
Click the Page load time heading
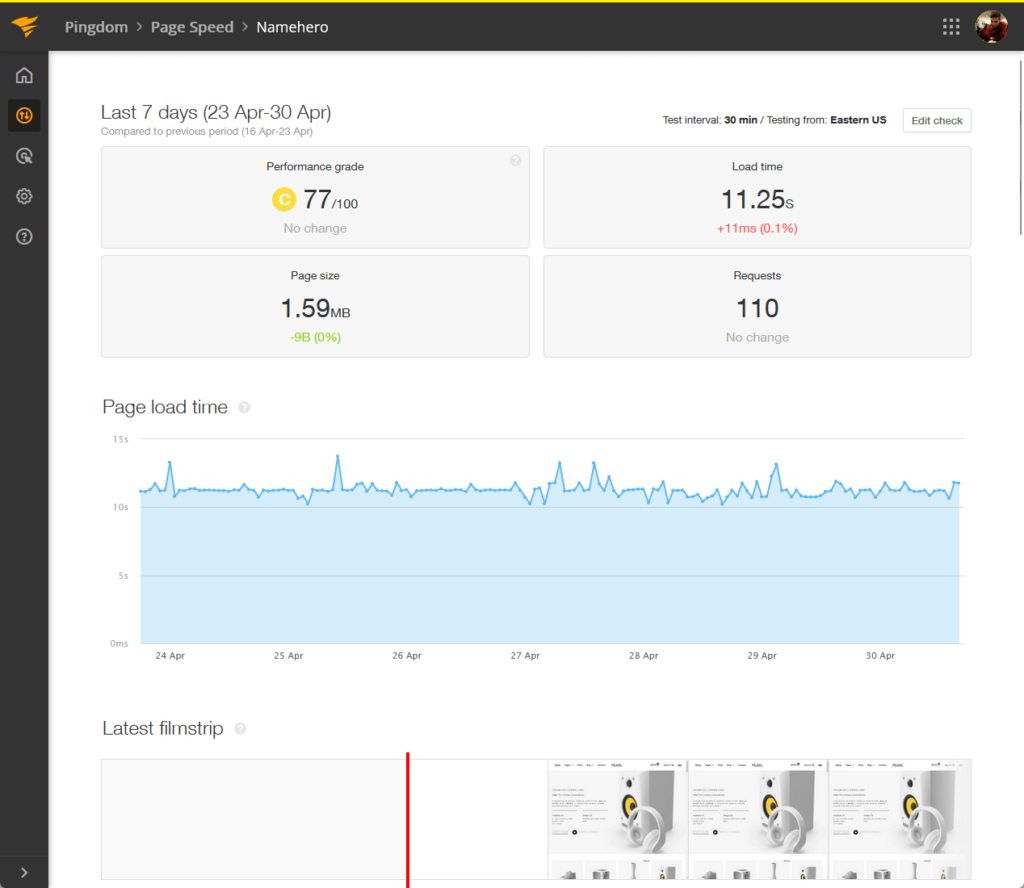tap(165, 407)
